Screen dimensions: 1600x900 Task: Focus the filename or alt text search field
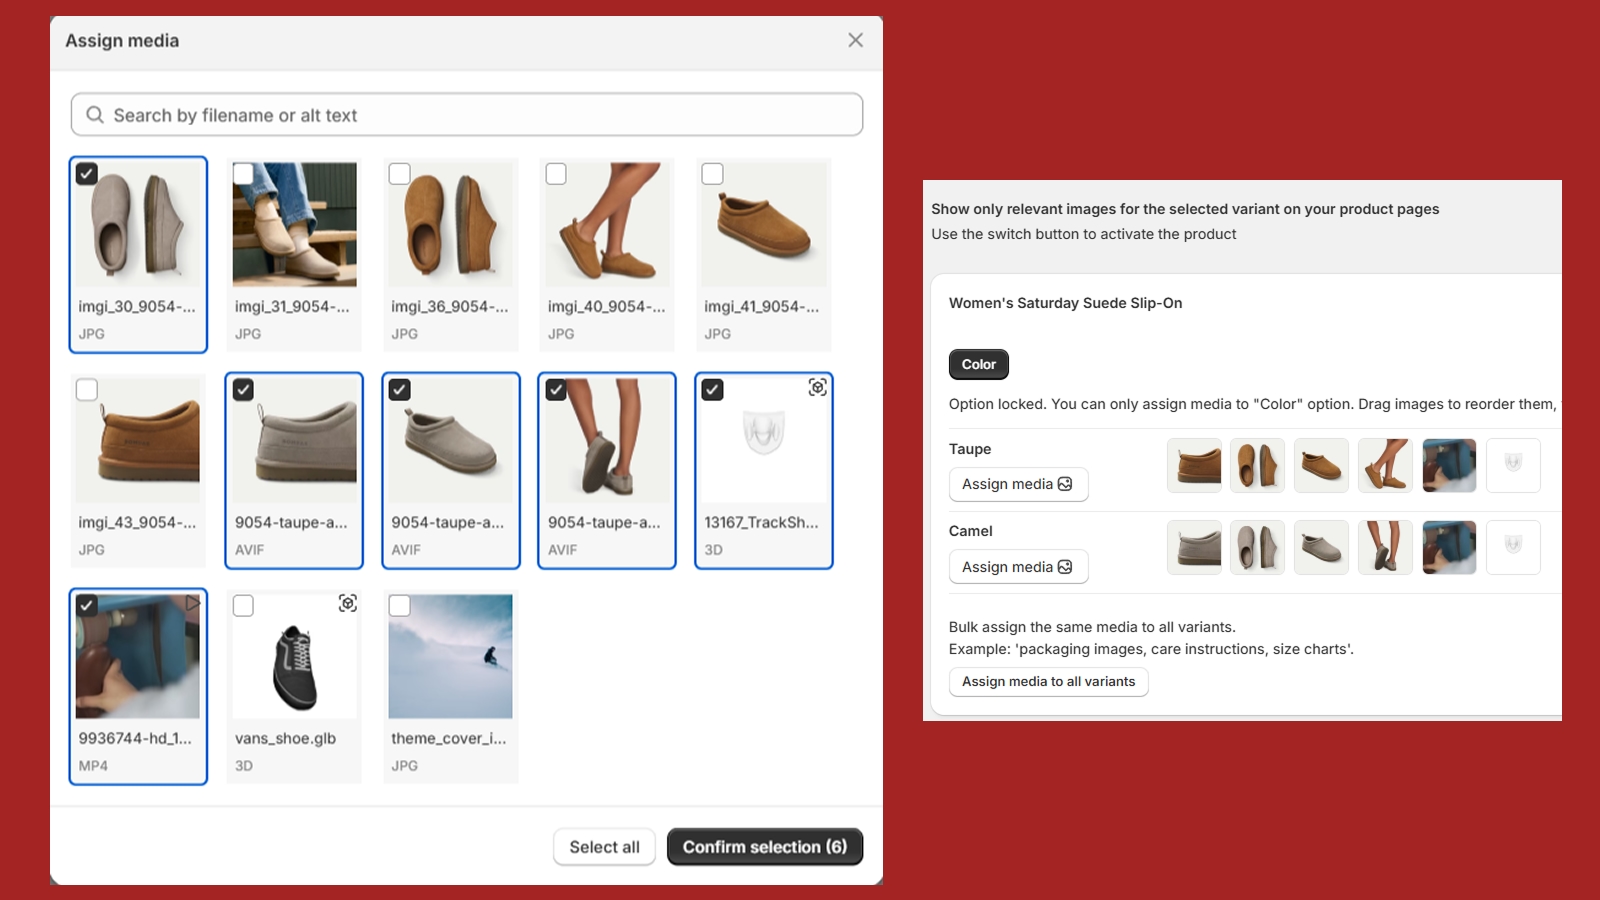(x=480, y=115)
